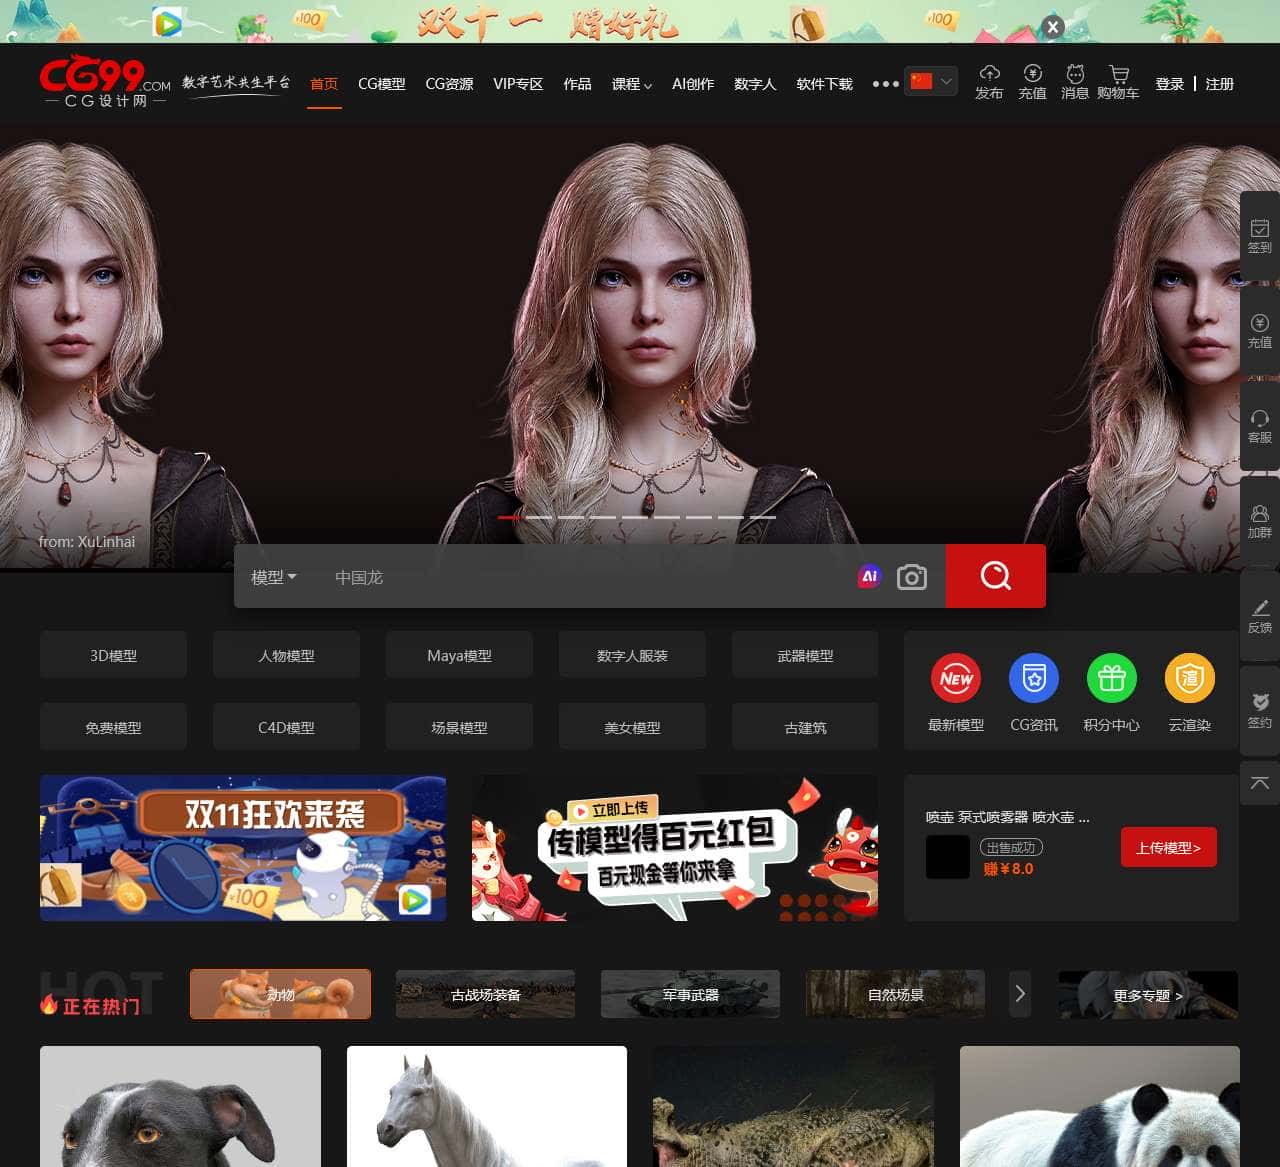Image resolution: width=1280 pixels, height=1167 pixels.
Task: Click the 美女模型 category button
Action: [632, 727]
